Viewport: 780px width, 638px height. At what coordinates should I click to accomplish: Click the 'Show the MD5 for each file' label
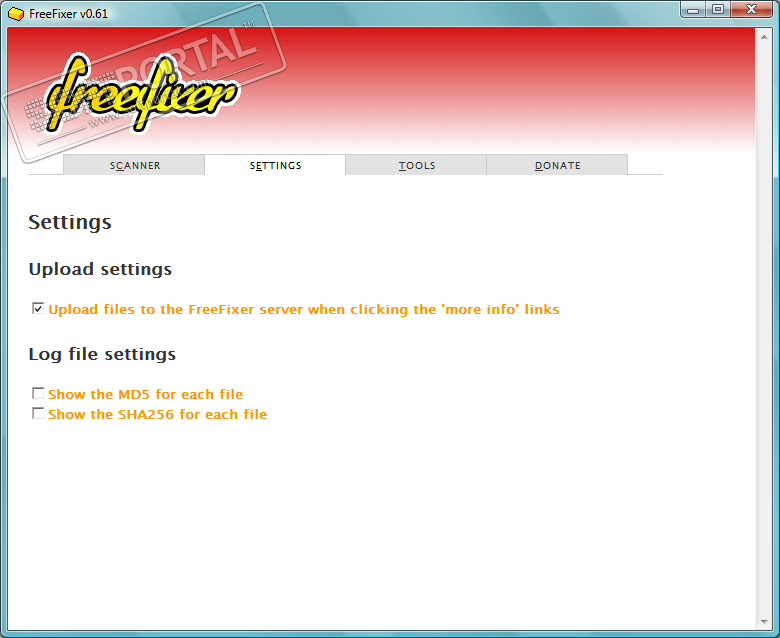tap(146, 394)
